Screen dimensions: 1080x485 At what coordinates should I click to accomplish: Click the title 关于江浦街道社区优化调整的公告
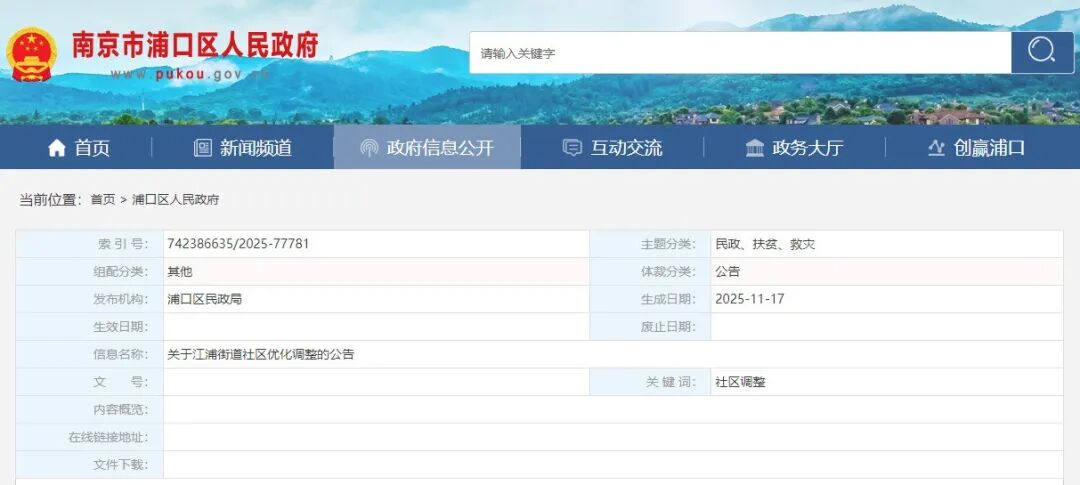[261, 354]
